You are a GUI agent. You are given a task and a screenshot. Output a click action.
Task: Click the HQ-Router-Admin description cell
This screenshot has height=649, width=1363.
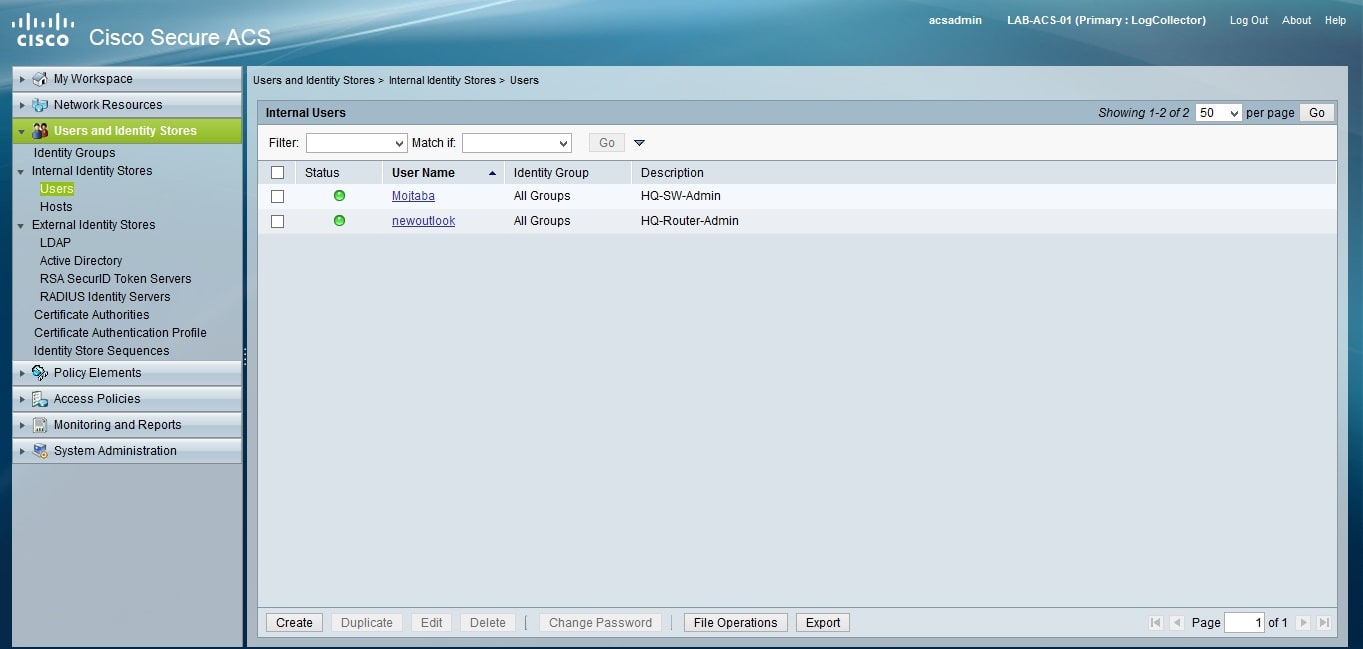(x=690, y=221)
